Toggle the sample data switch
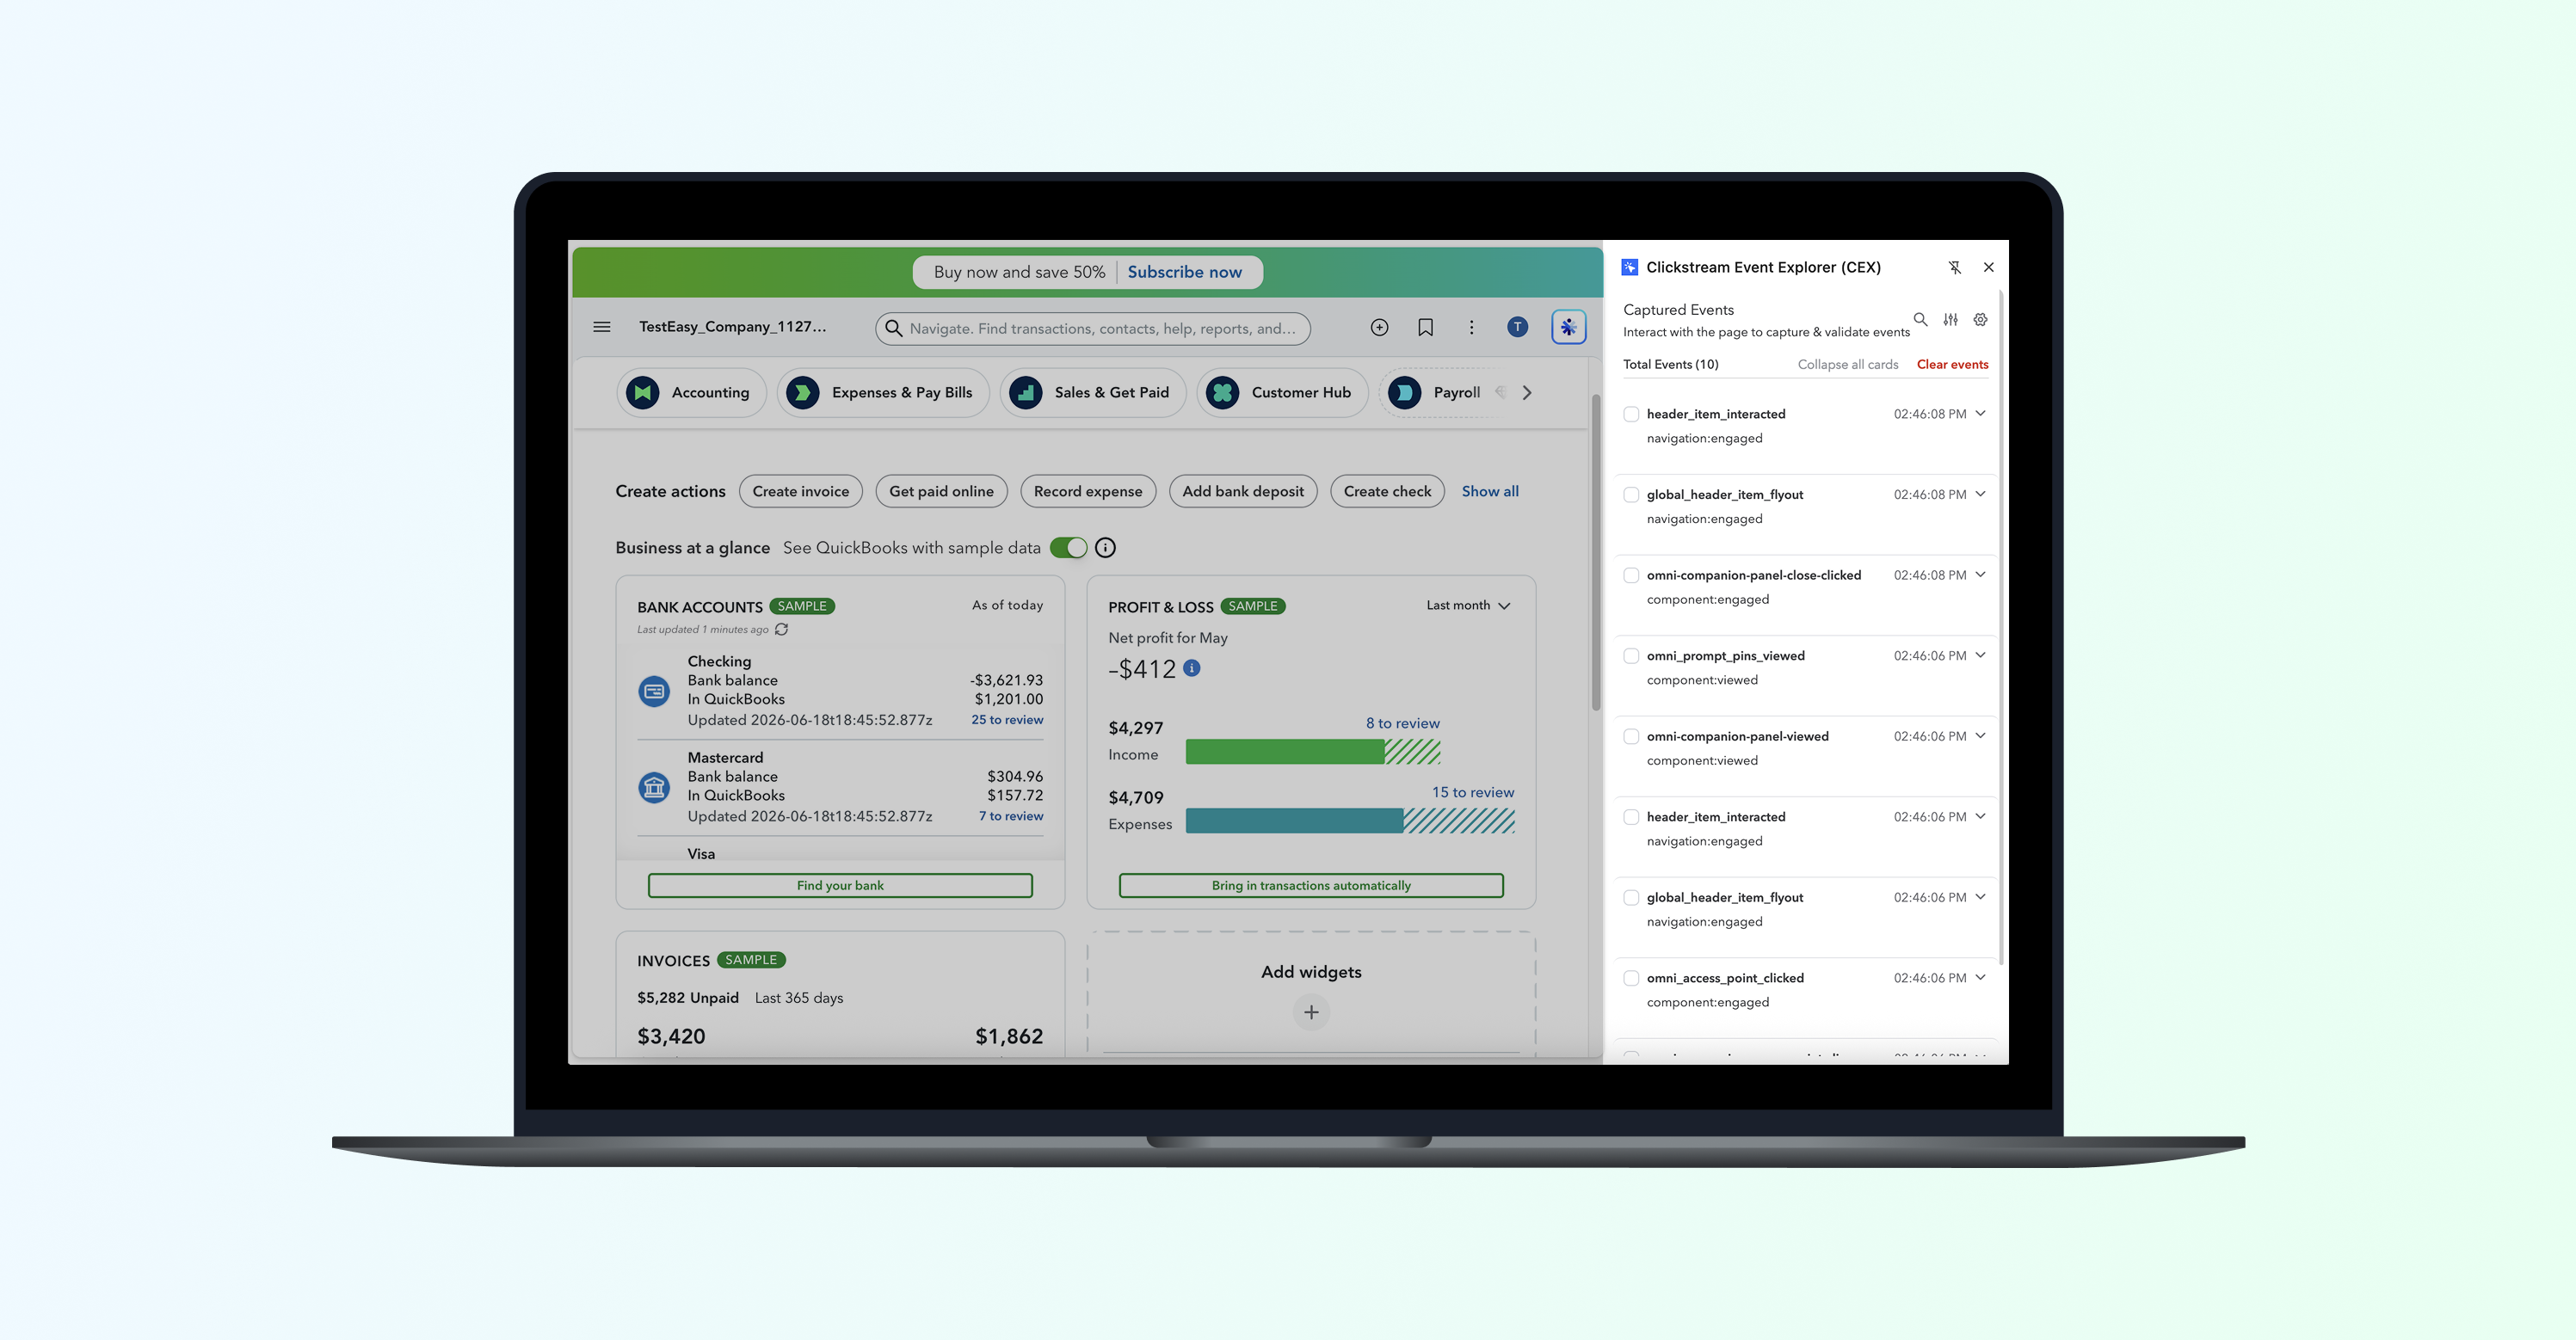Viewport: 2576px width, 1340px height. [x=1068, y=548]
